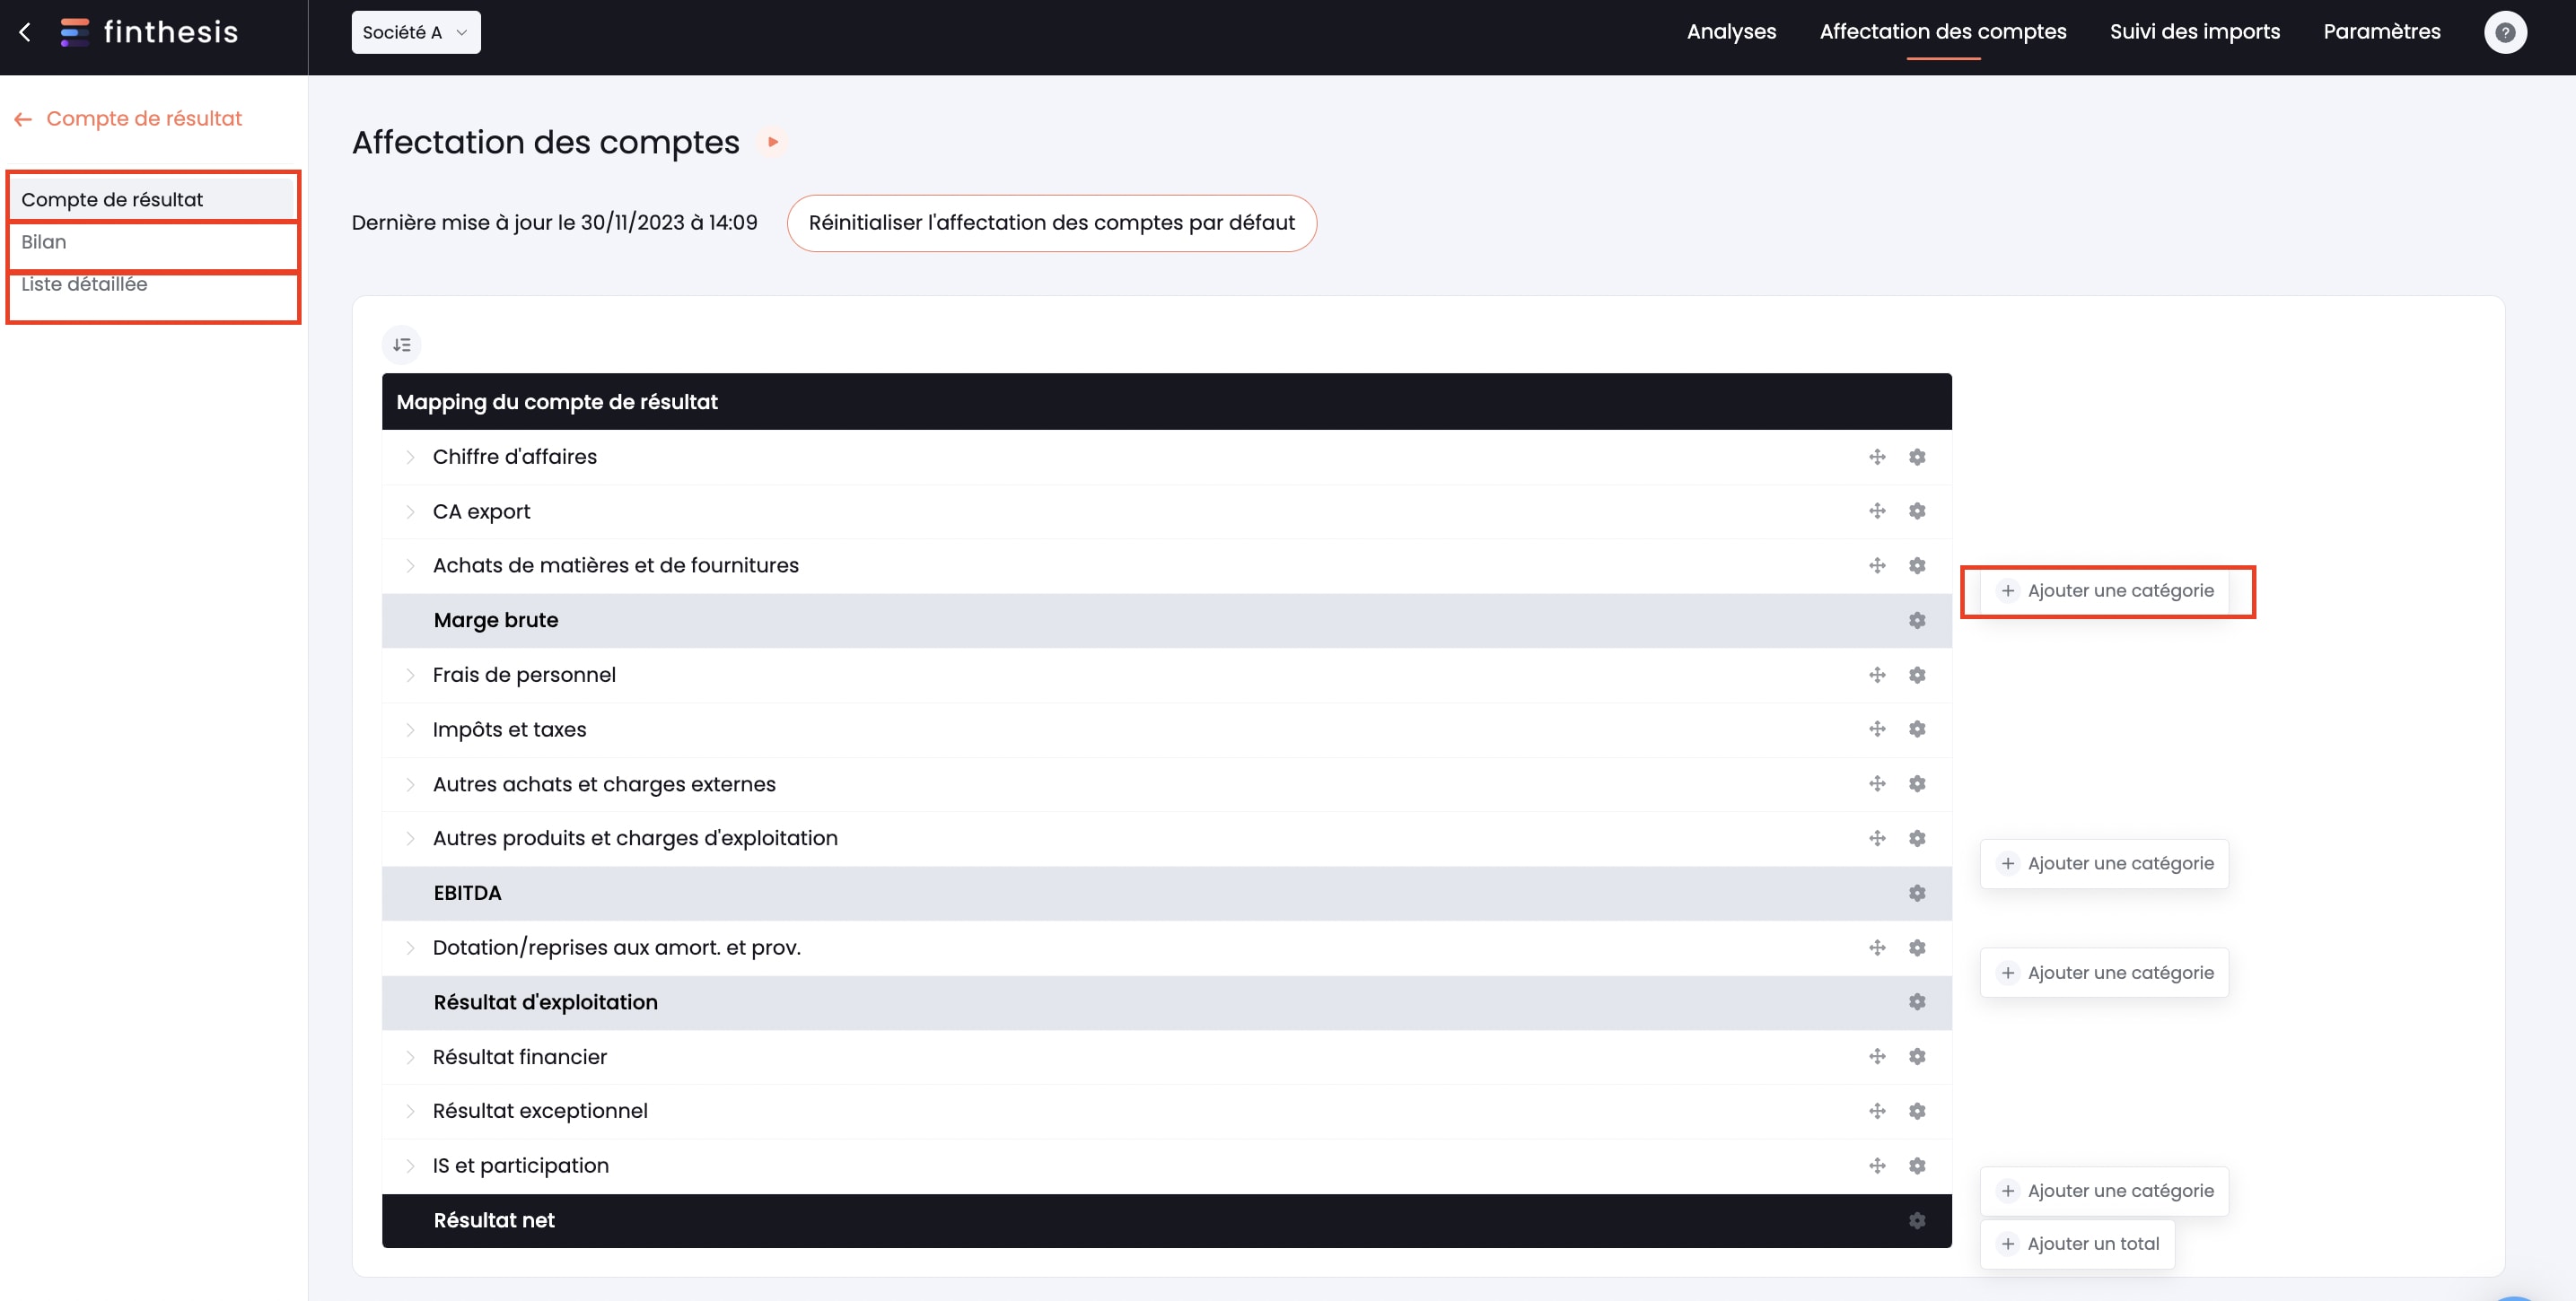Click Ajouter une catégorie beside Marge brute
Screen dimensions: 2576x1301
point(2104,591)
